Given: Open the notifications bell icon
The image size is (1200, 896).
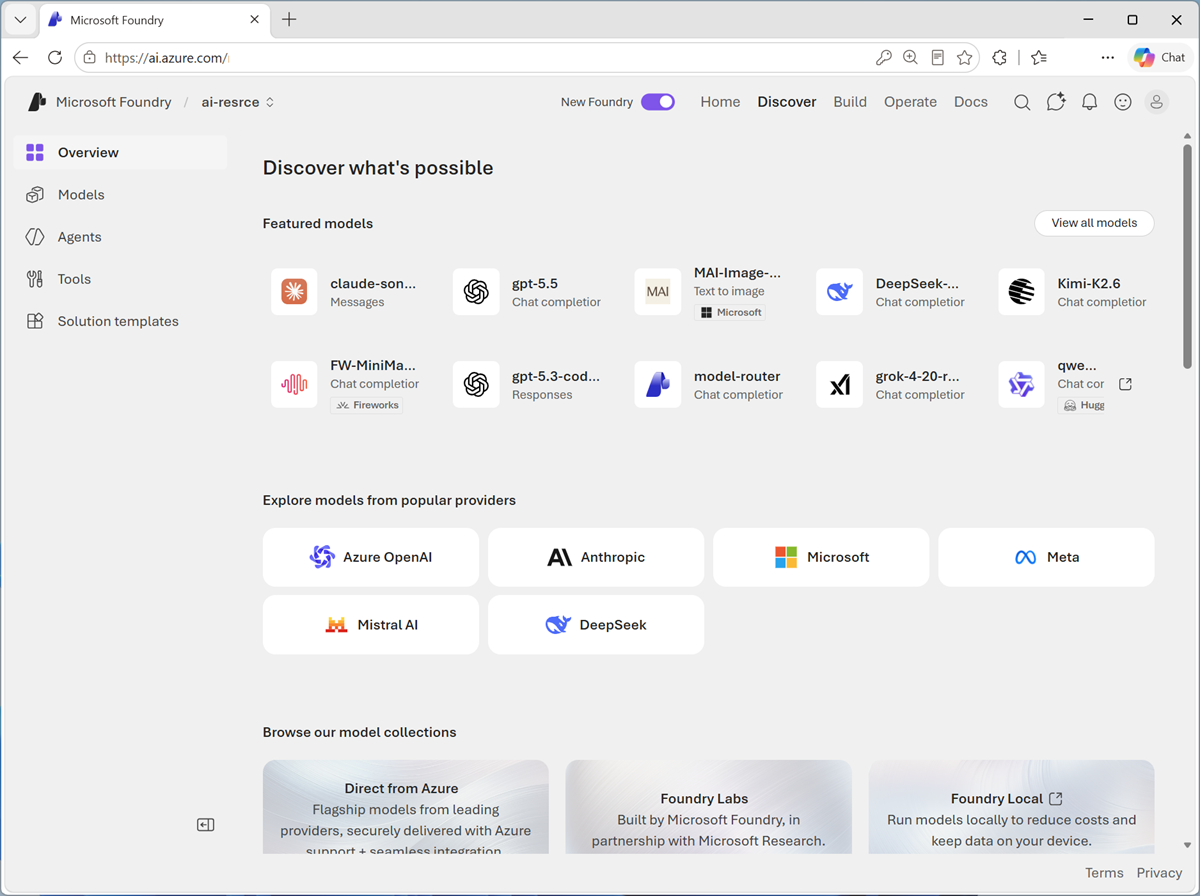Looking at the screenshot, I should (1090, 102).
